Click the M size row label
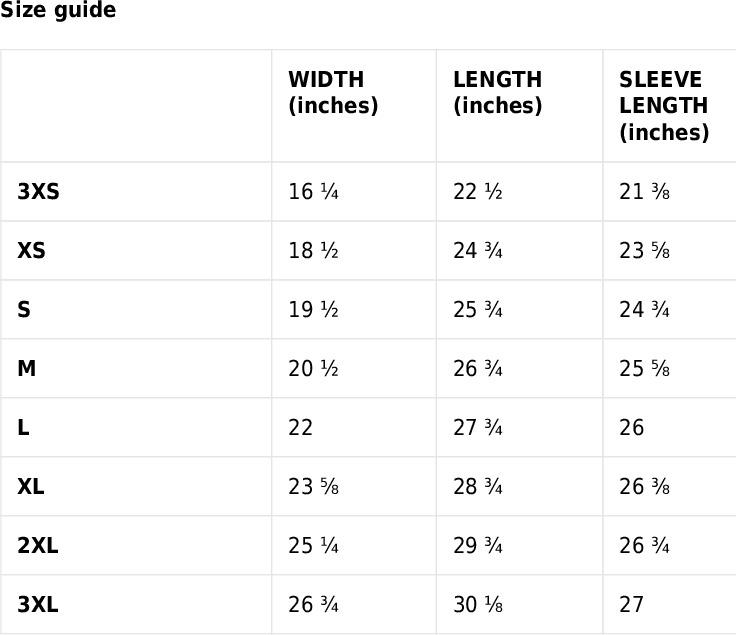 [27, 368]
